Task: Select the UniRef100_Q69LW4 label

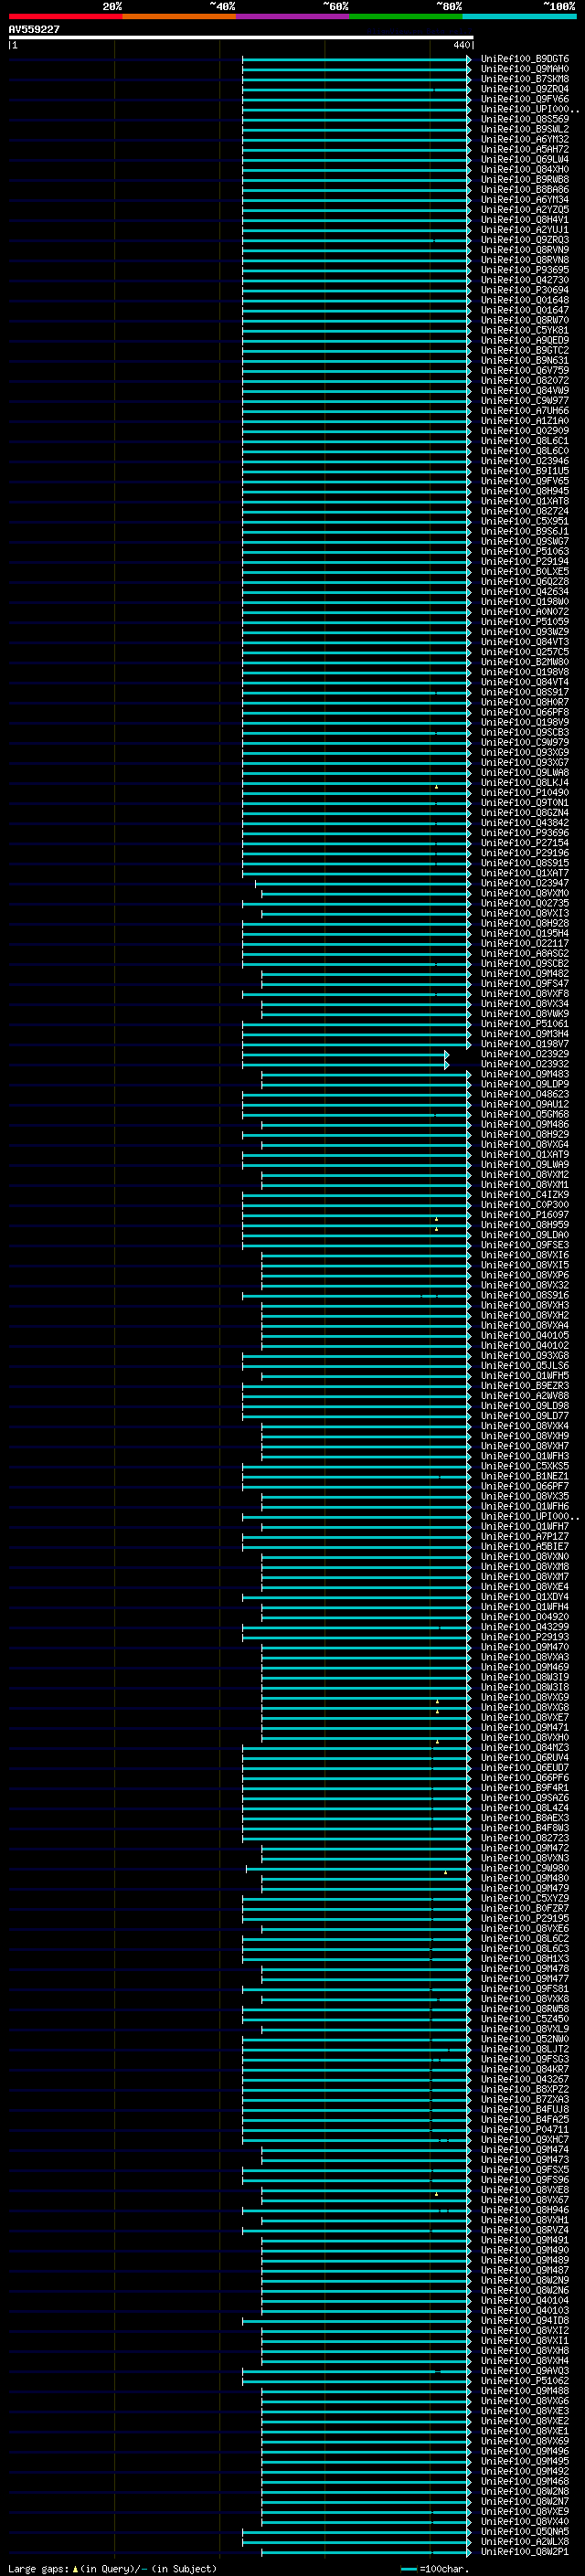Action: coord(525,159)
